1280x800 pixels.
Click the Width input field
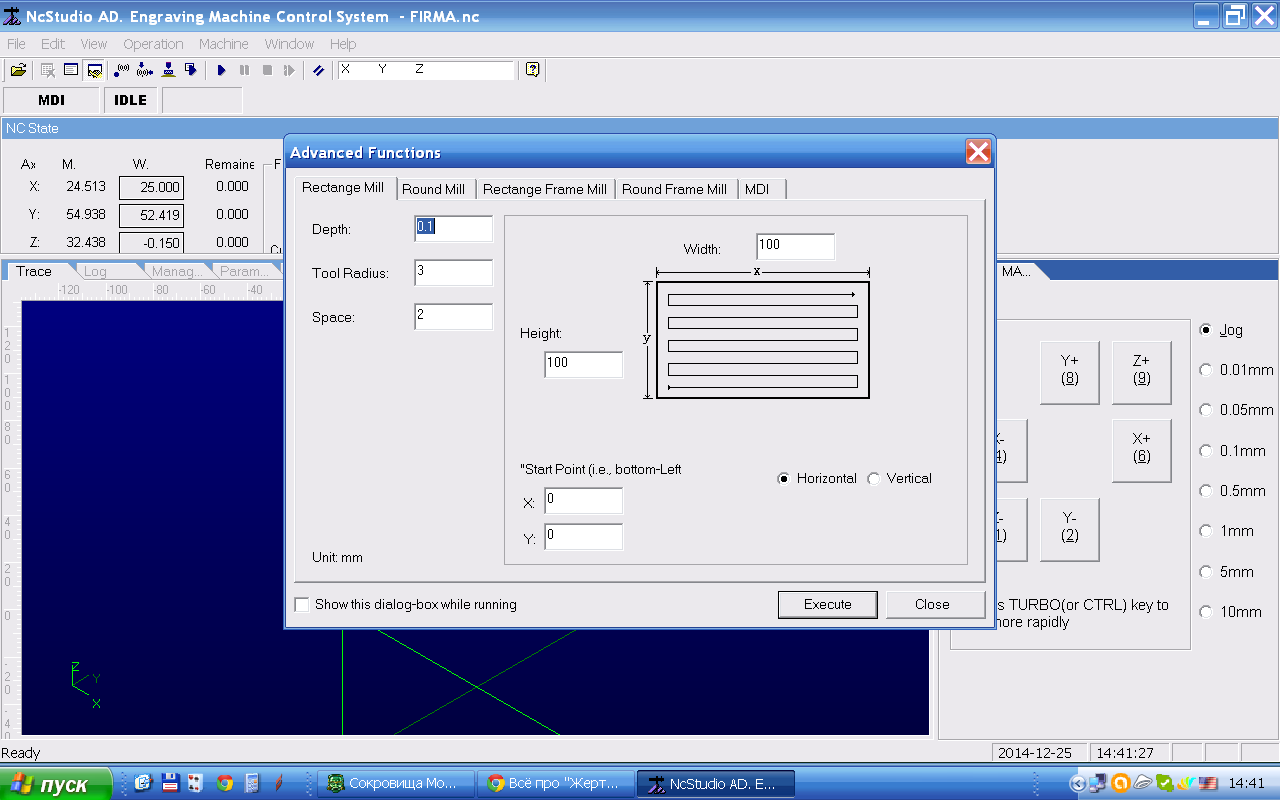(x=796, y=246)
